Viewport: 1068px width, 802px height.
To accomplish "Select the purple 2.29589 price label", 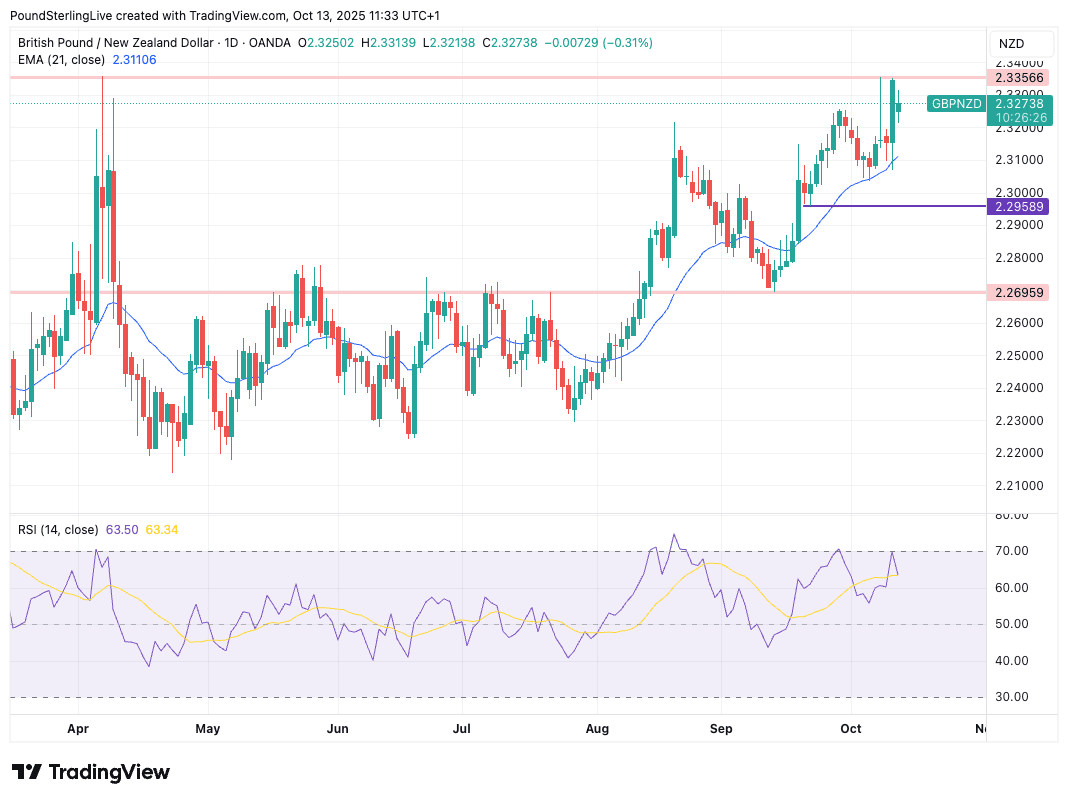I will coord(1020,206).
